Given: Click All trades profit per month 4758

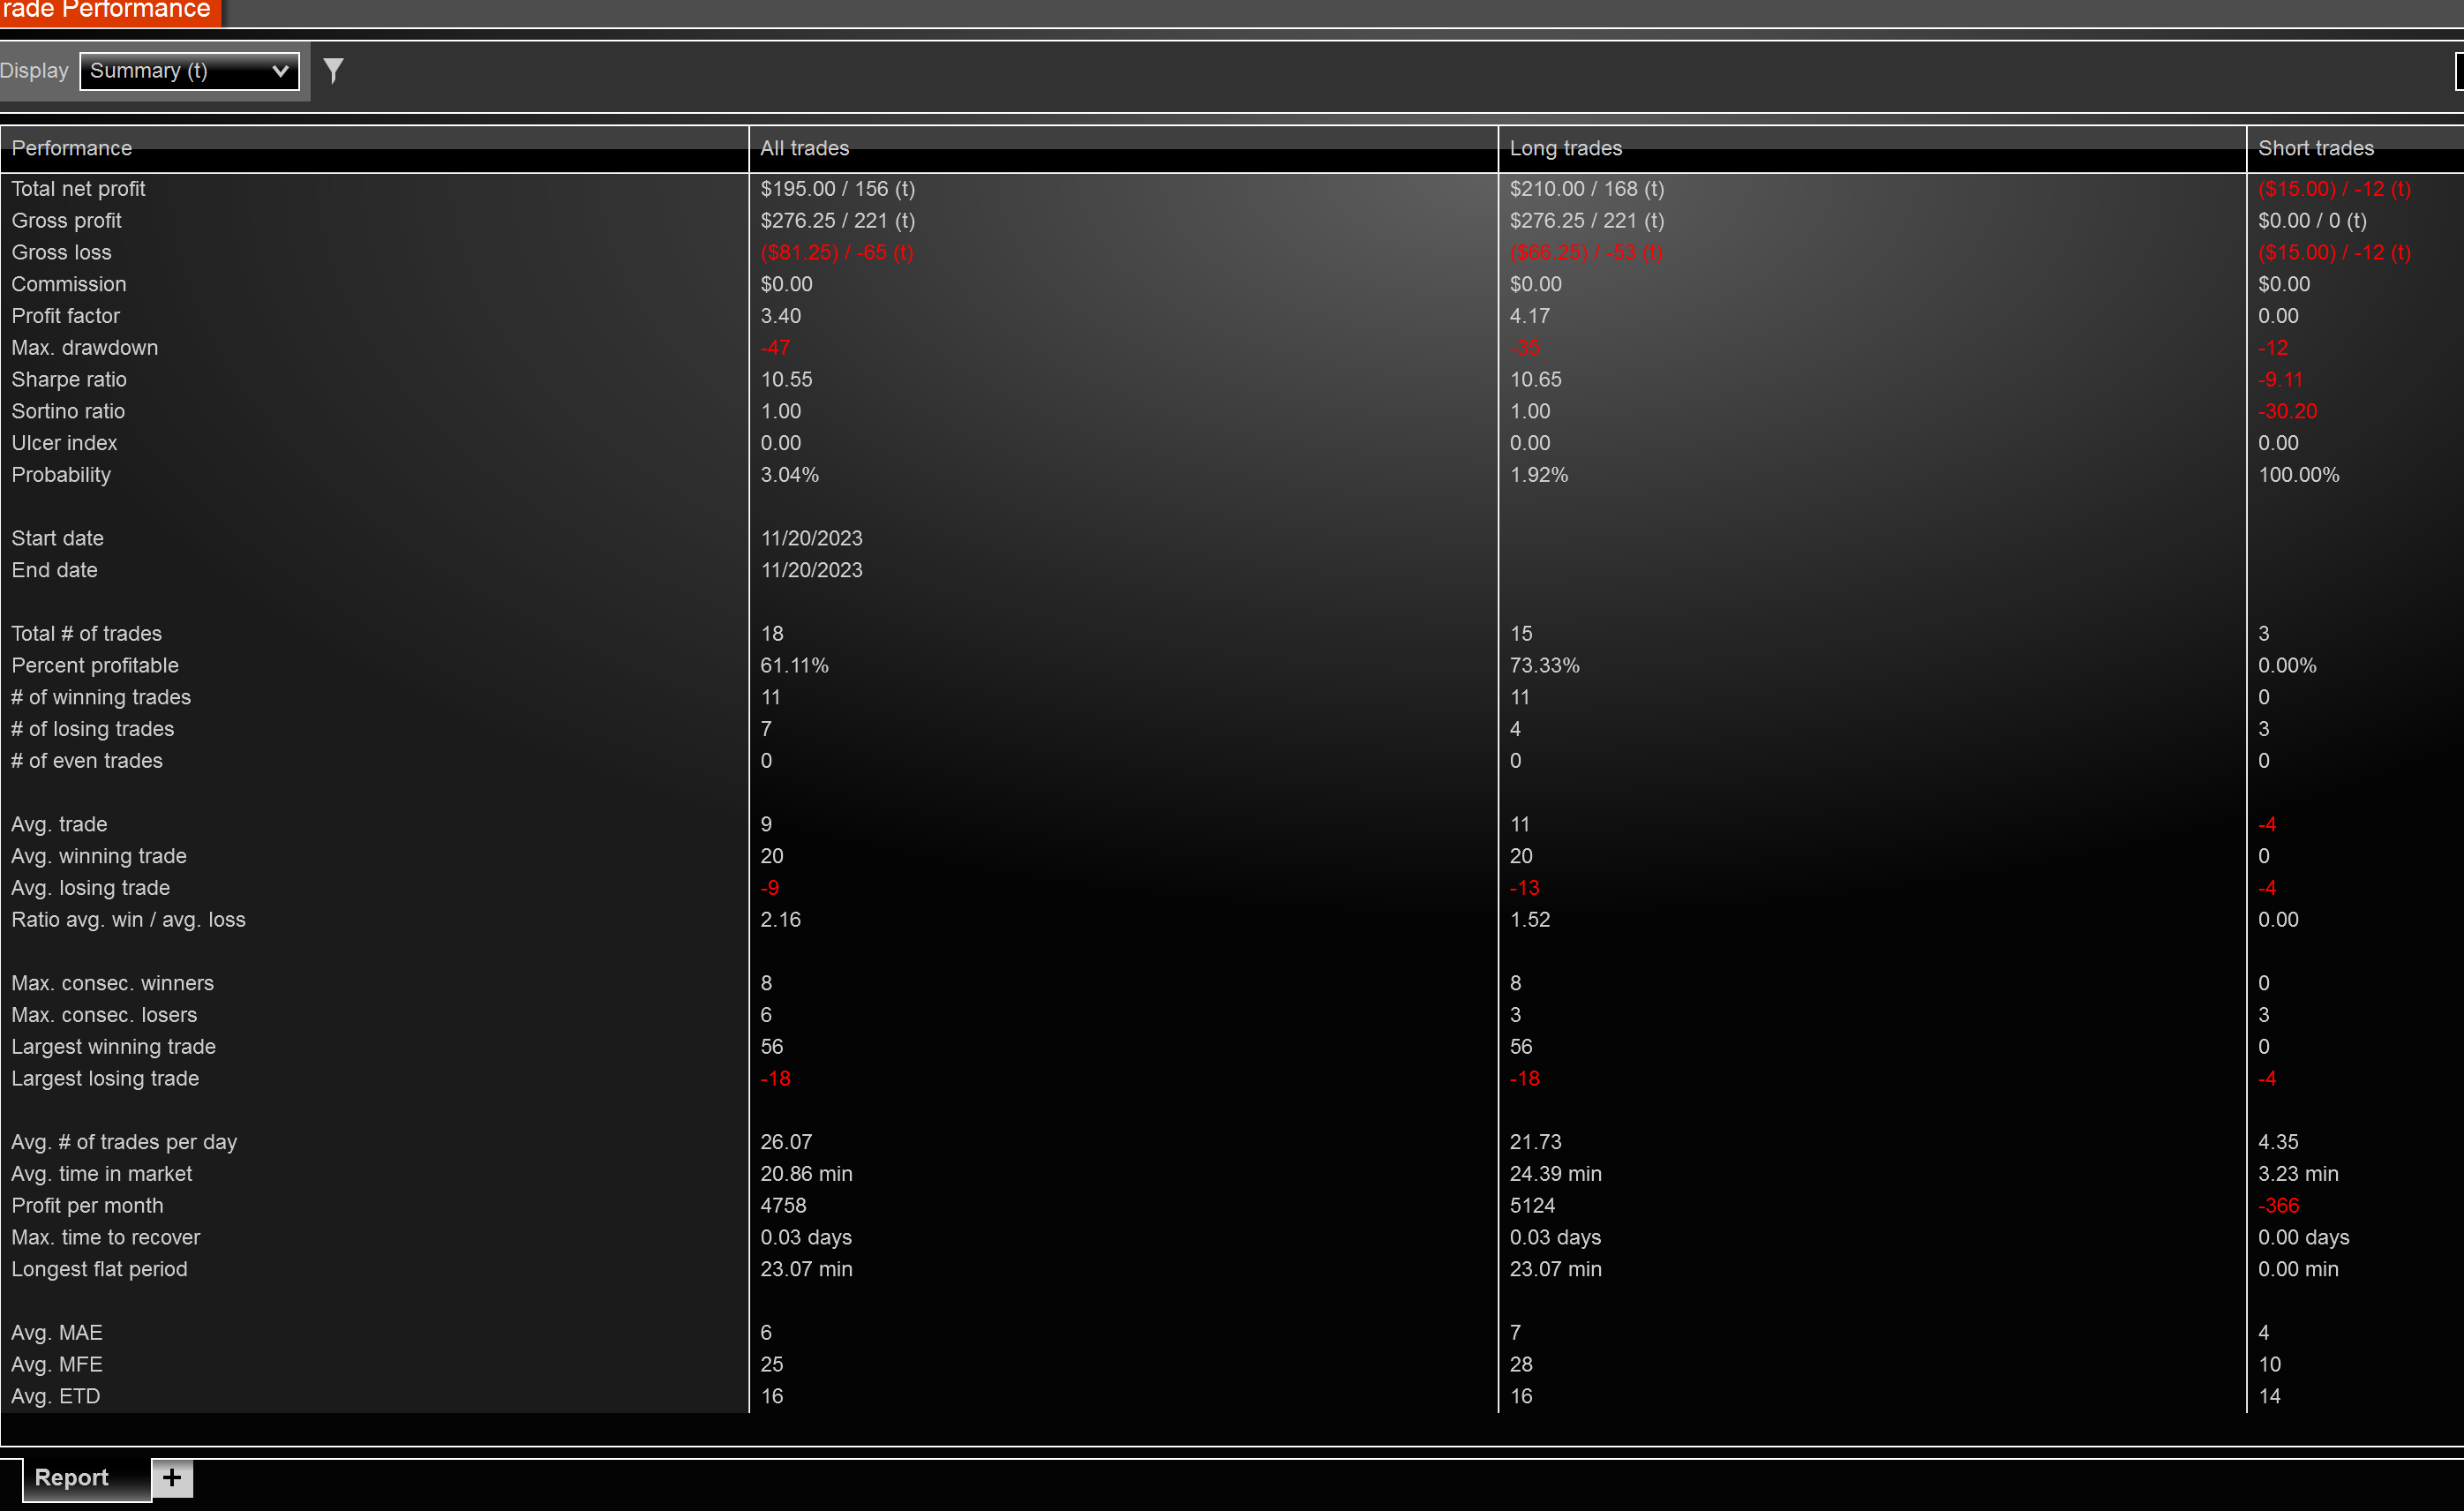Looking at the screenshot, I should pyautogui.click(x=784, y=1207).
